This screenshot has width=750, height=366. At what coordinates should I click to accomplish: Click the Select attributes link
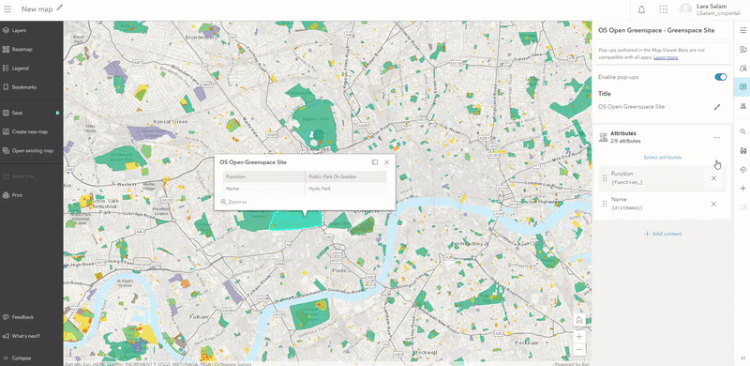click(662, 157)
